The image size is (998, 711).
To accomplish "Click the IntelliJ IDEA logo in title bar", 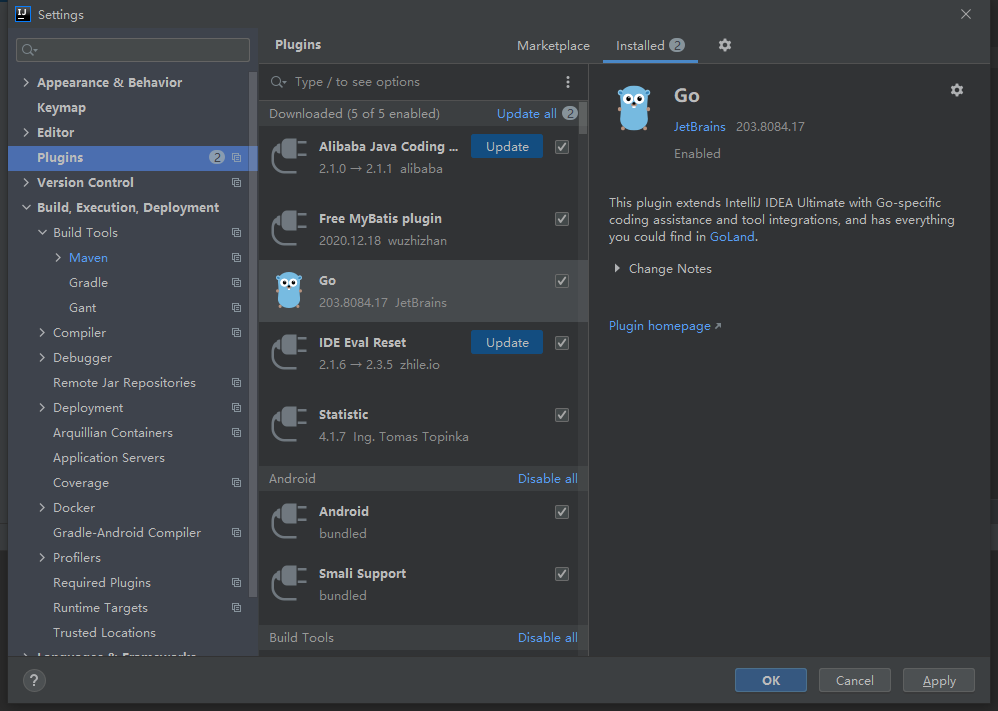I will coord(23,14).
